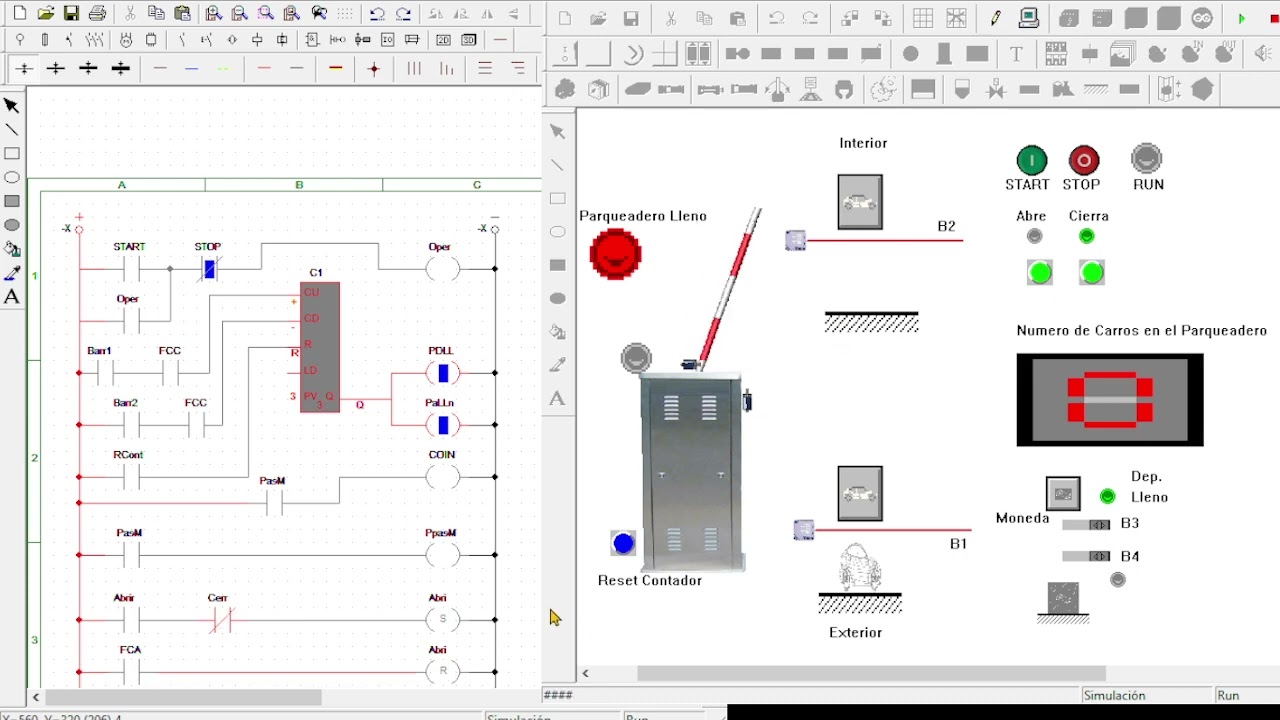This screenshot has height=720, width=1280.
Task: Toggle RCont contact in ladder
Action: (x=130, y=477)
